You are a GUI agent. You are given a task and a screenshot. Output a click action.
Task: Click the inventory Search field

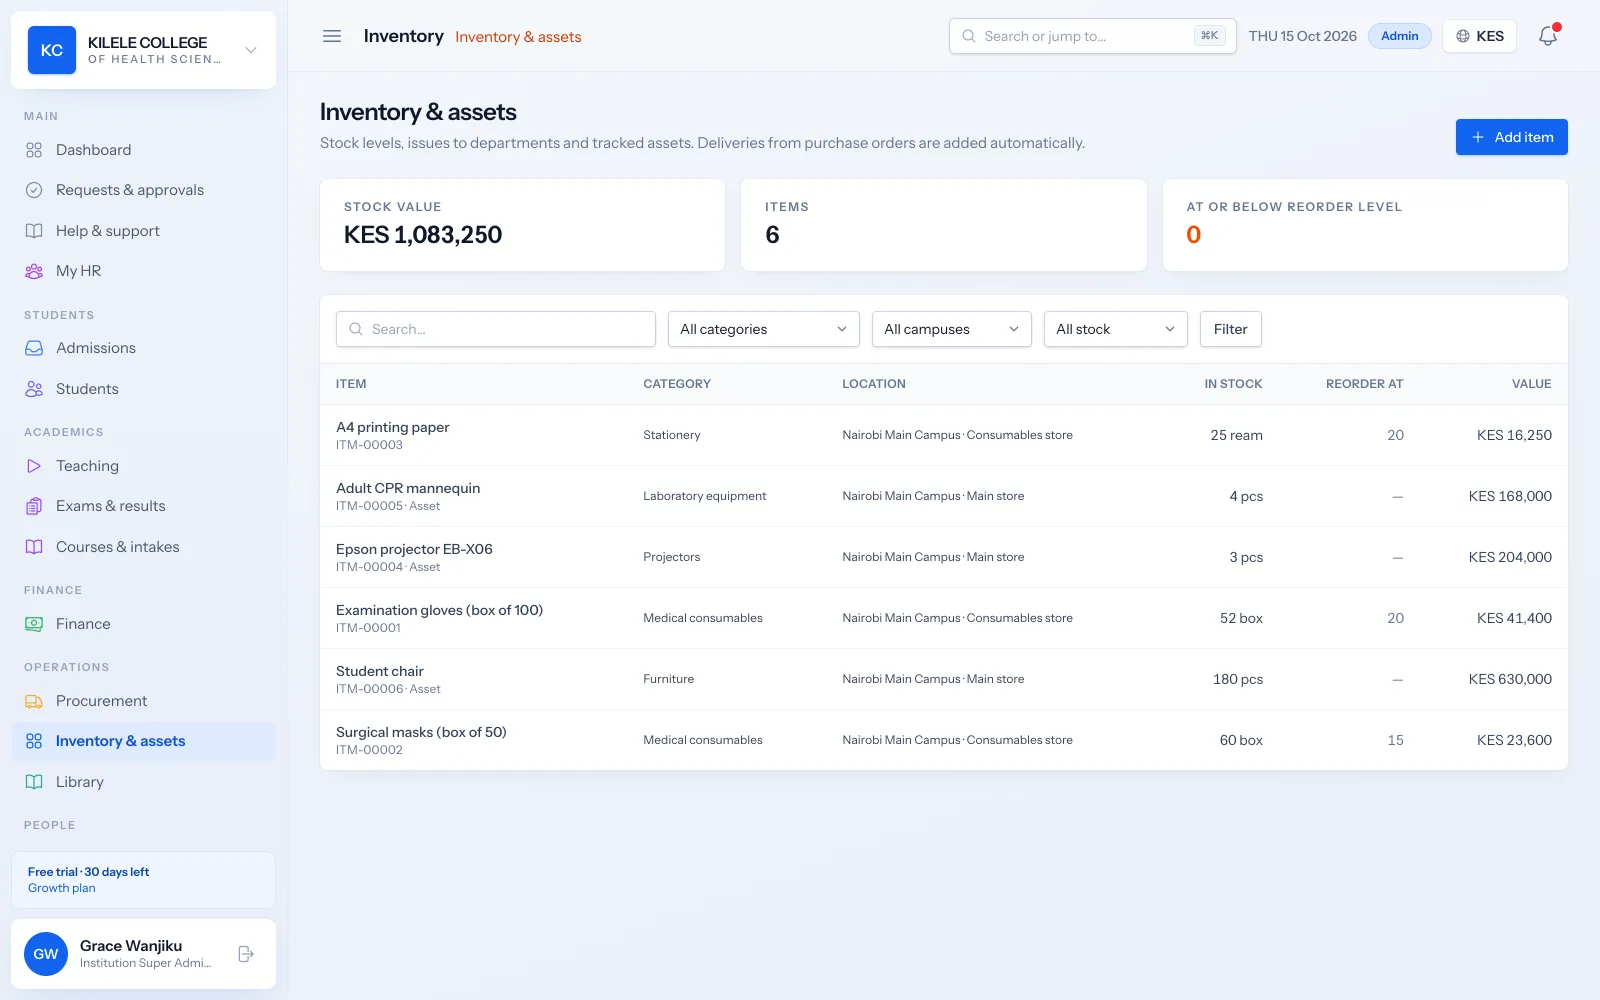coord(496,329)
